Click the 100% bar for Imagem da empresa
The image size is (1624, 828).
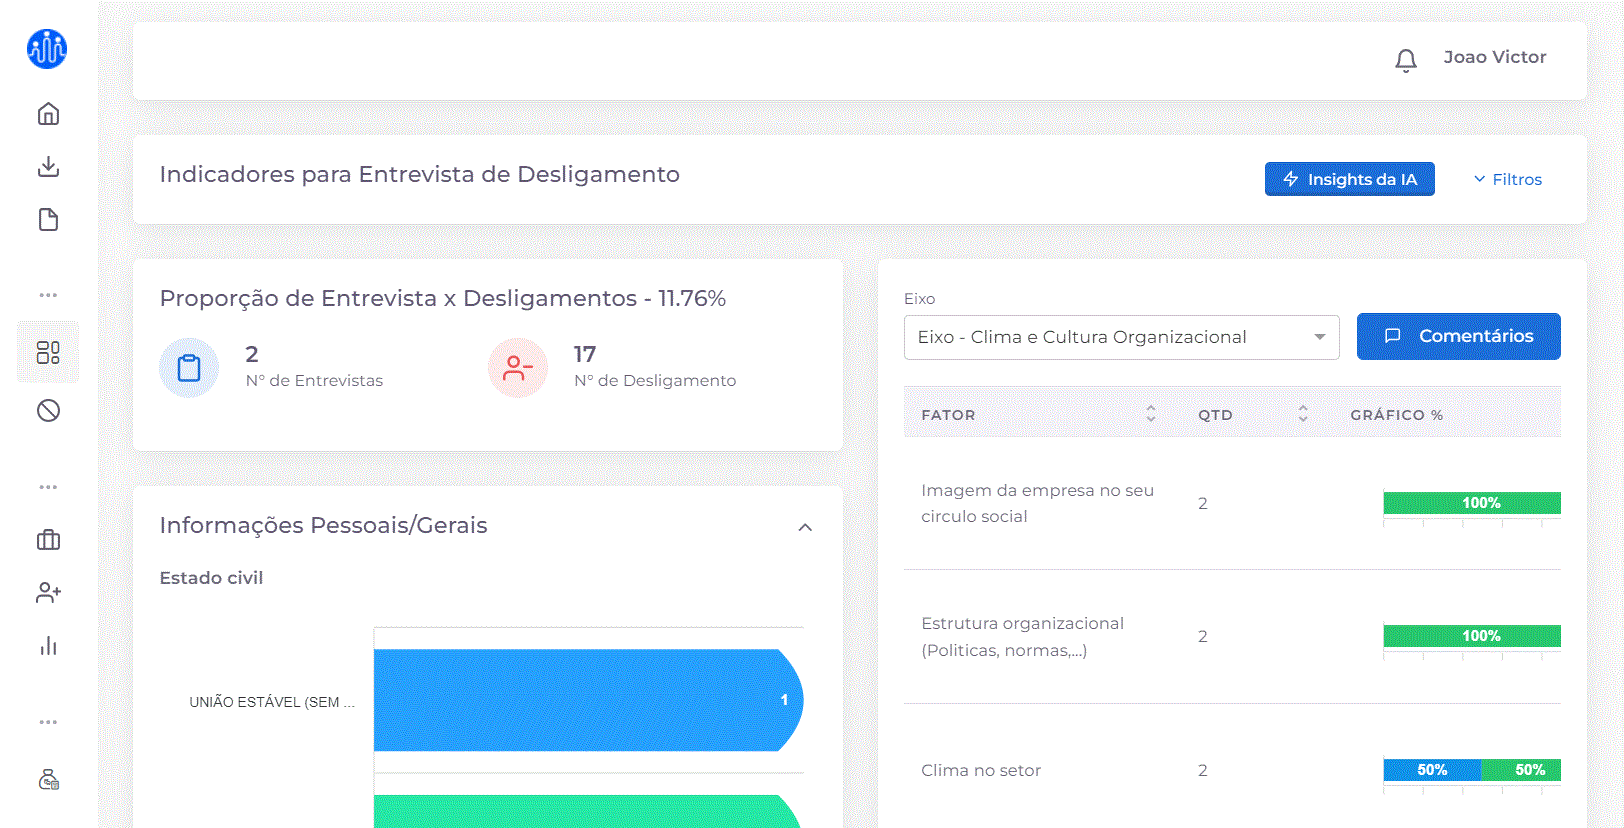(1471, 503)
